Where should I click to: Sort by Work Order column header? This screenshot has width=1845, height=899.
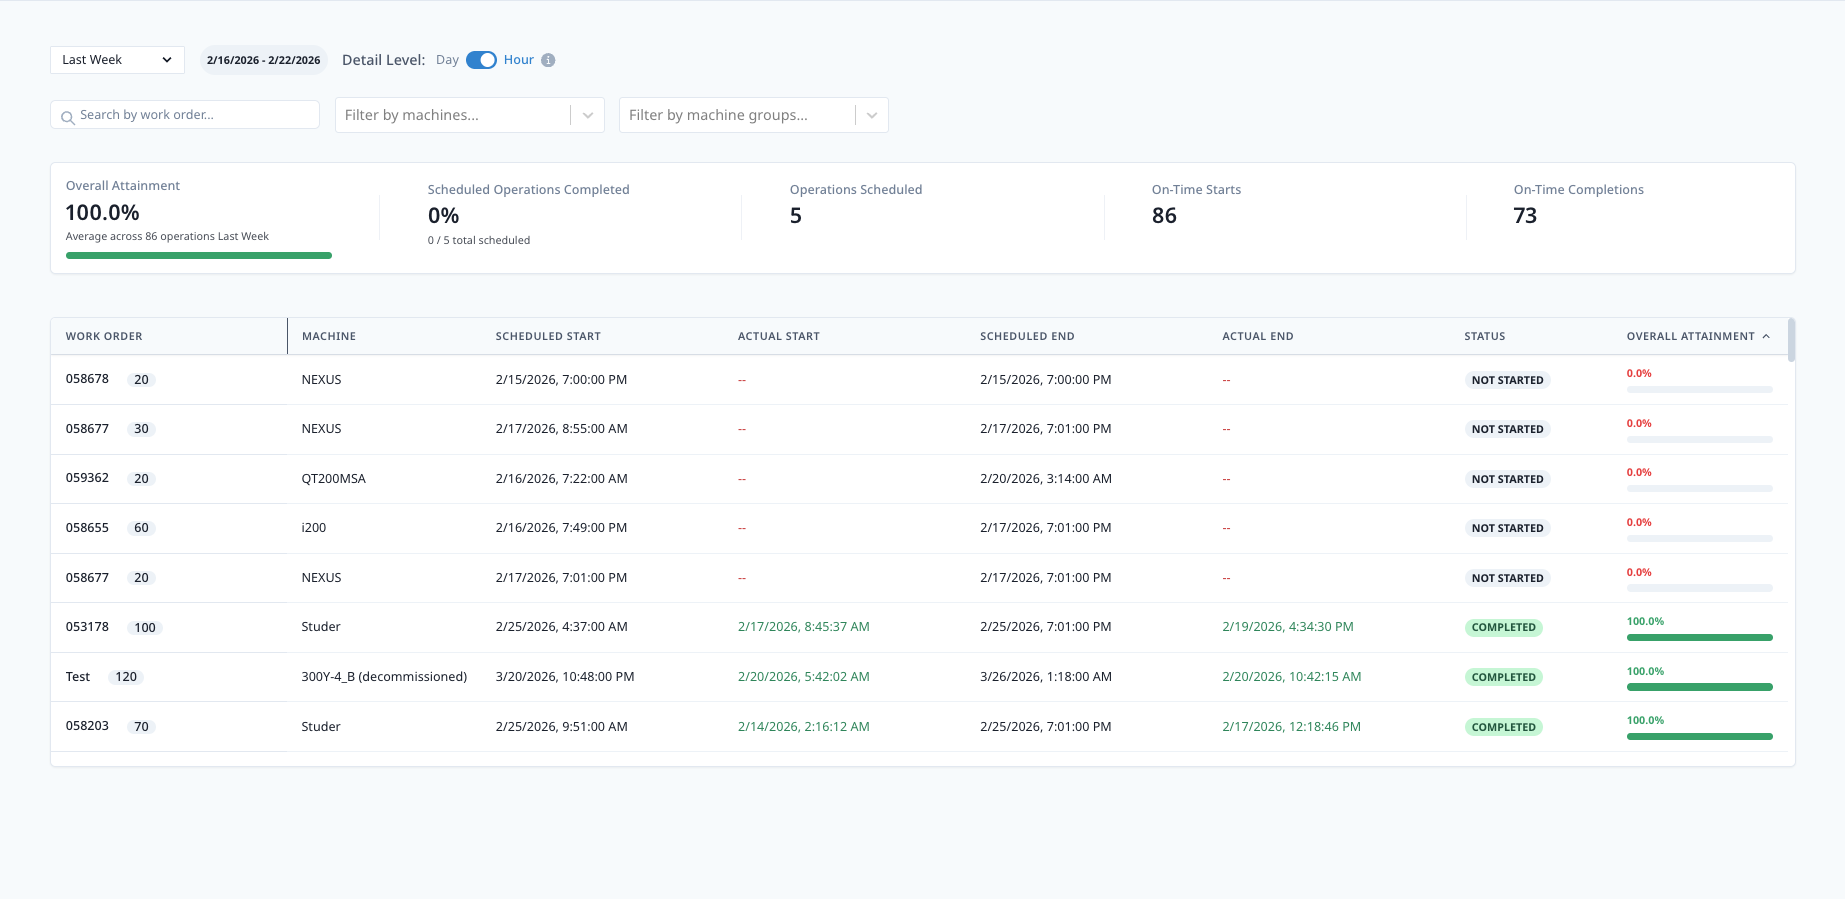click(x=104, y=336)
